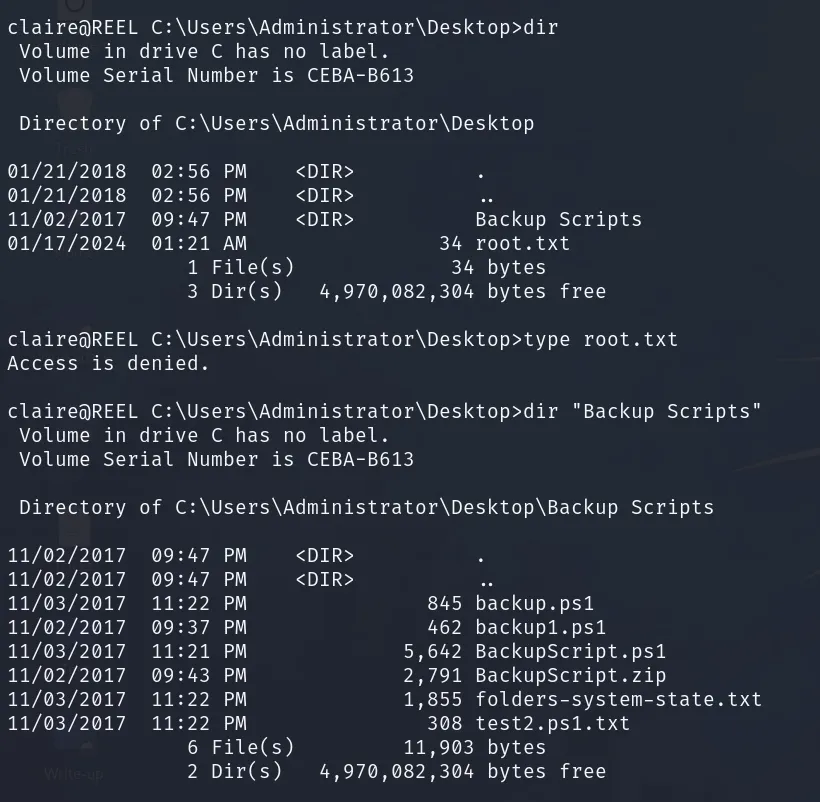Click backup1.ps1 in the file listing
Viewport: 820px width, 802px height.
(540, 627)
